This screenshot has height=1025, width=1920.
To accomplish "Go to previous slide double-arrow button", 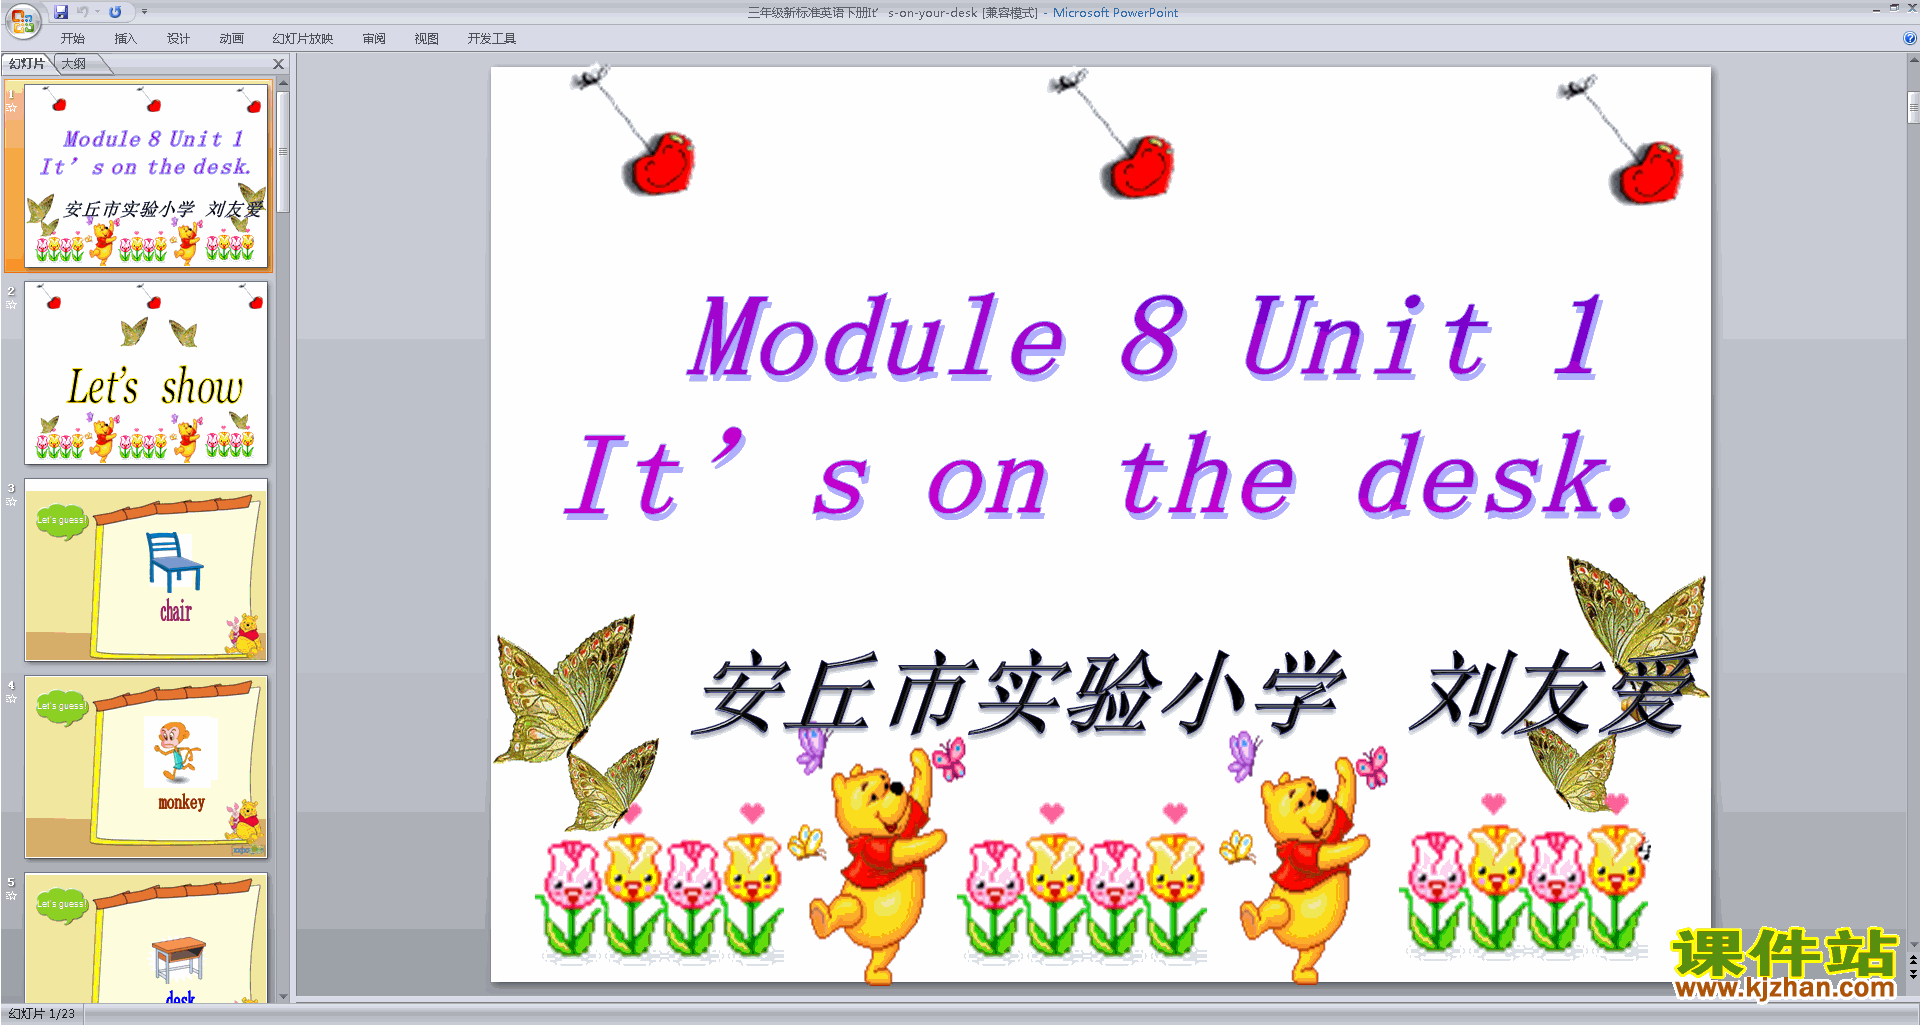I will 1913,960.
